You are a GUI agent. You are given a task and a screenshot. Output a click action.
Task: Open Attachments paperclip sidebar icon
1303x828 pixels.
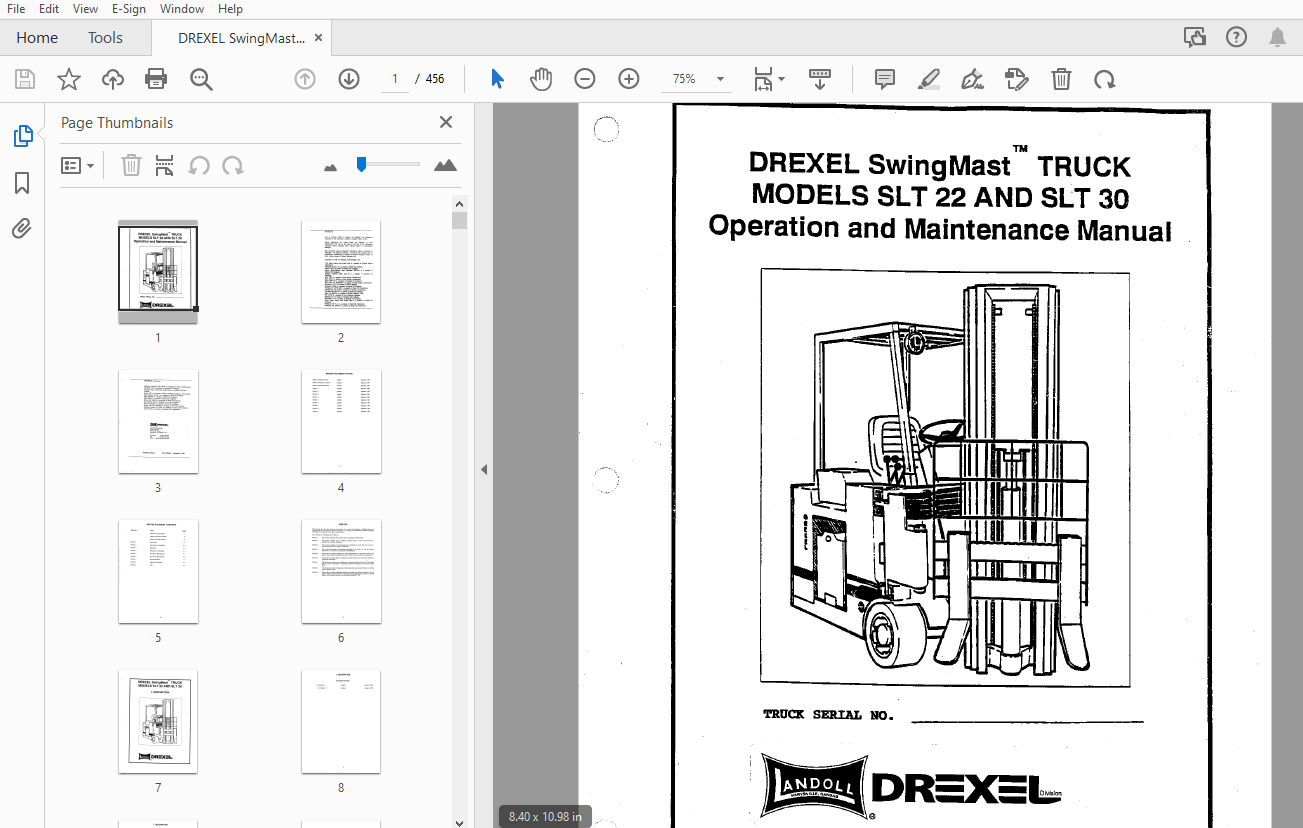pos(22,229)
